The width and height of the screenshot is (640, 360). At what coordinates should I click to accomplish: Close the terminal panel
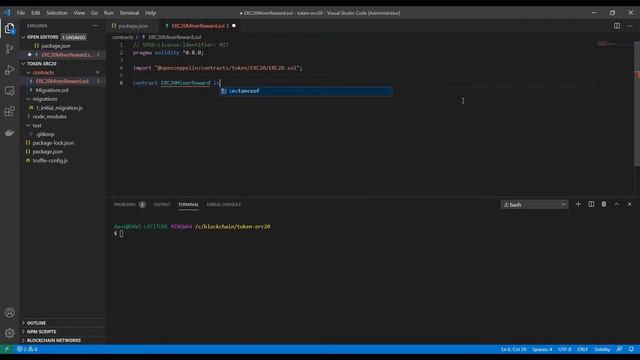[629, 204]
